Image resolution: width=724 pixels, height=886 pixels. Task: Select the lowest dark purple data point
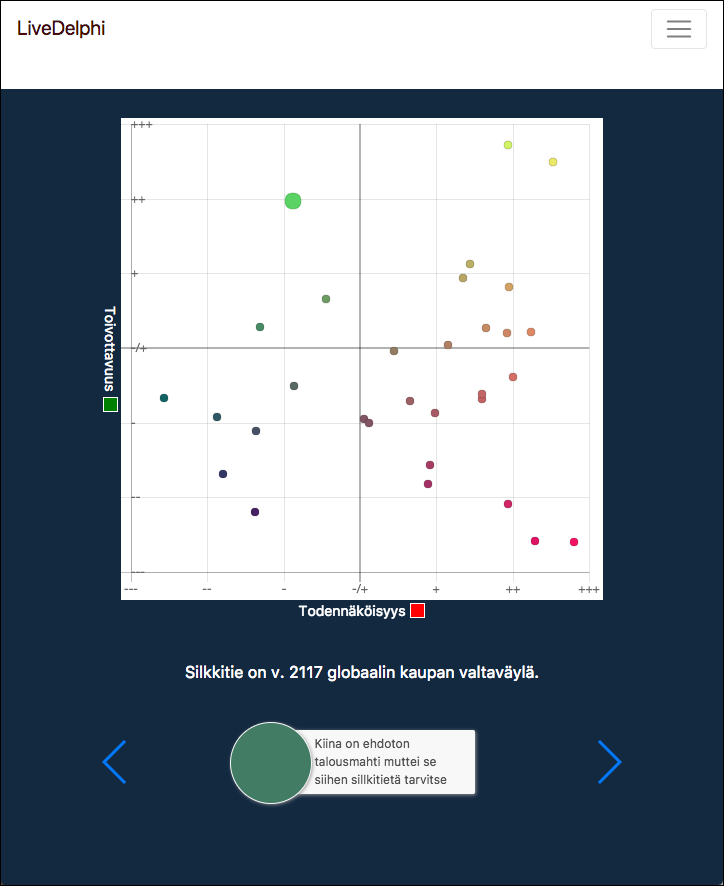point(255,512)
